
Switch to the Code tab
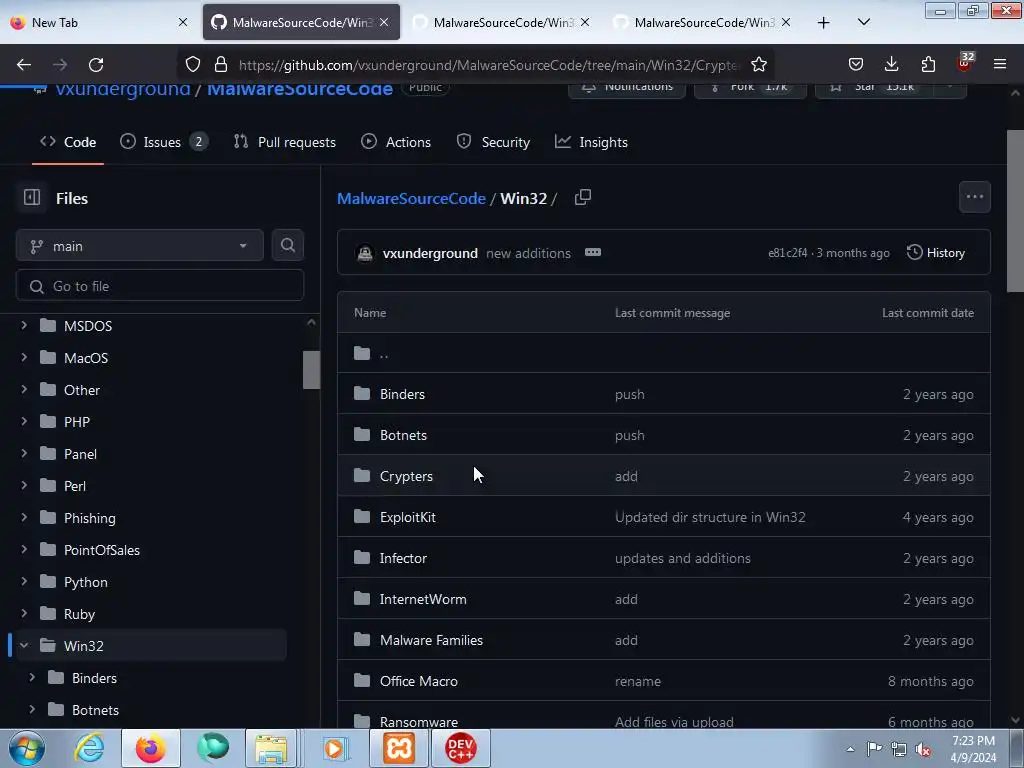tap(68, 142)
